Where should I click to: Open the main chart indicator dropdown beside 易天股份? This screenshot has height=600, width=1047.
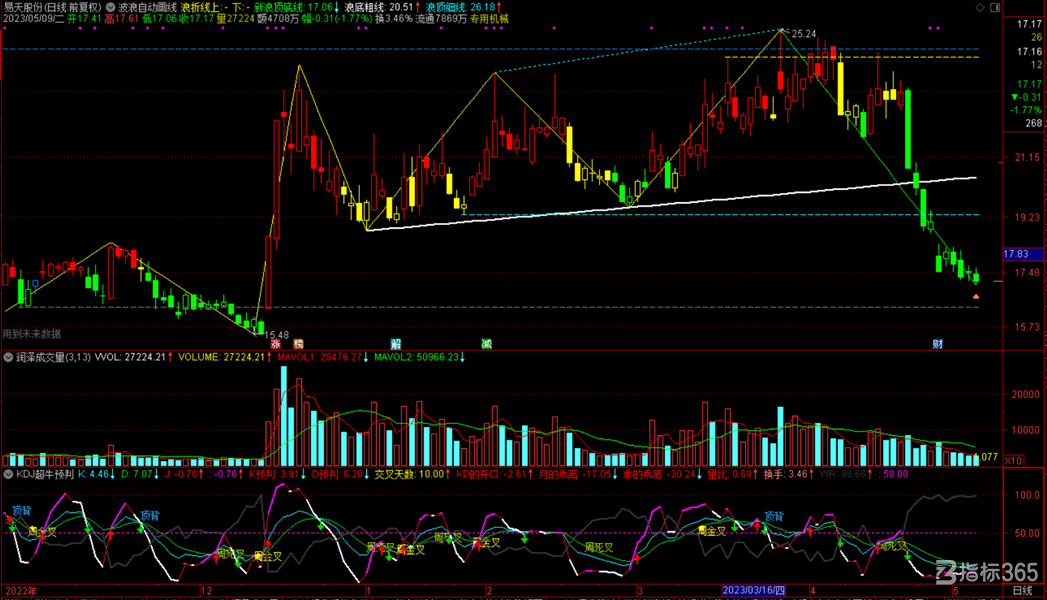110,7
